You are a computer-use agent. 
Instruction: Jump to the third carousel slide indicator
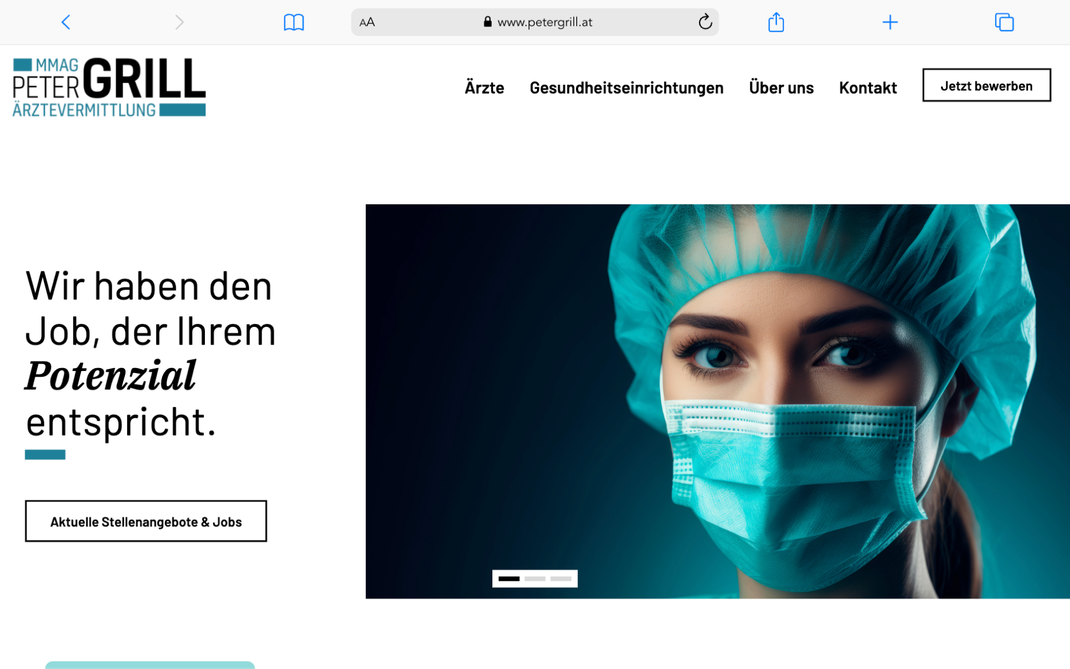[561, 579]
